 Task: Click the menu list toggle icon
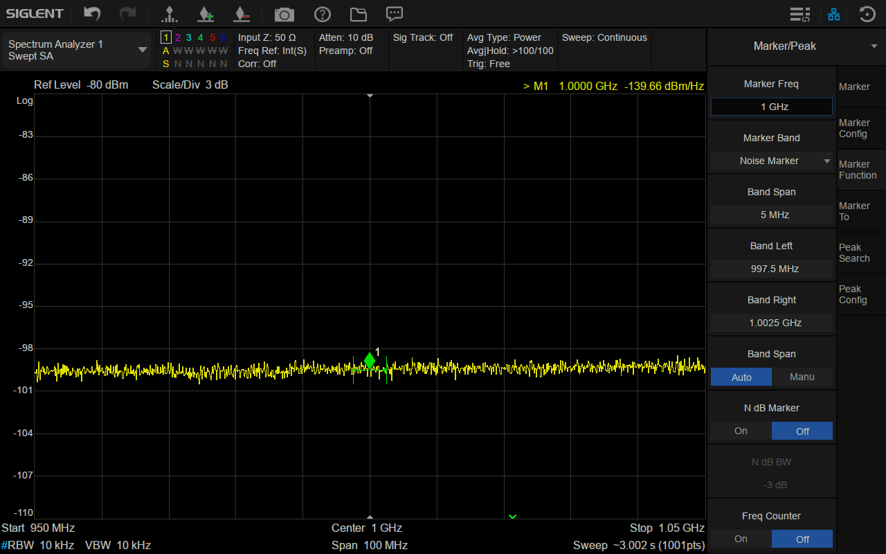(x=800, y=14)
